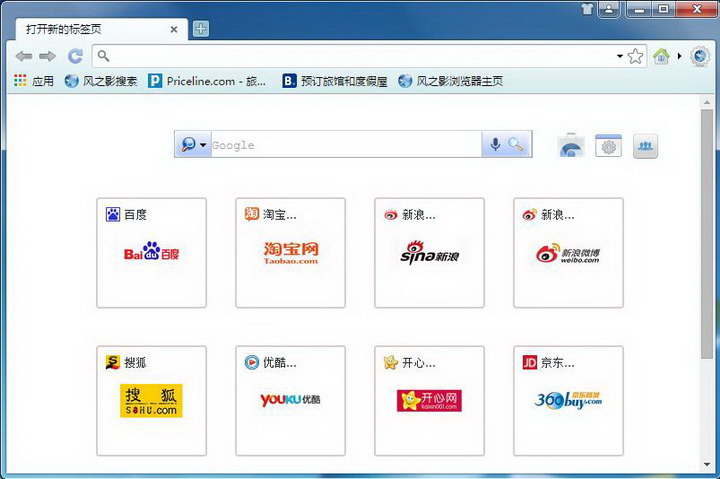Click the gear settings window icon above the tiles

click(x=609, y=146)
